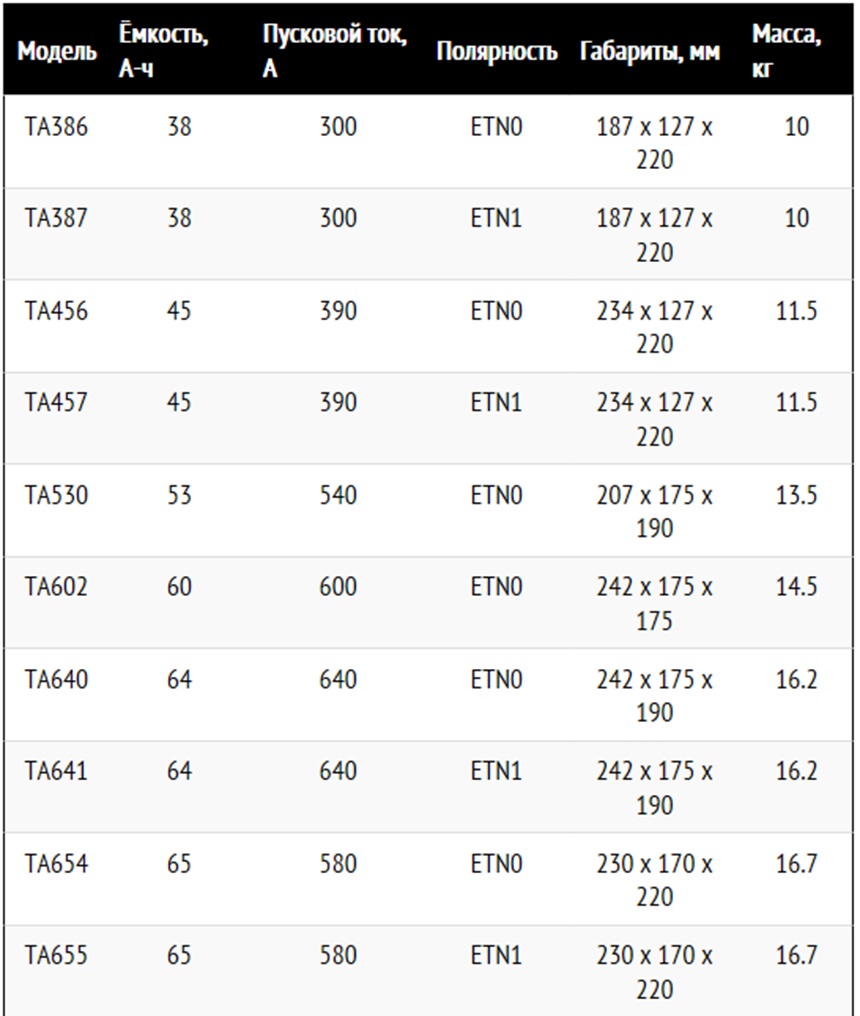Screen dimensions: 860x1016
Task: Click the TA655 model name
Action: (56, 955)
